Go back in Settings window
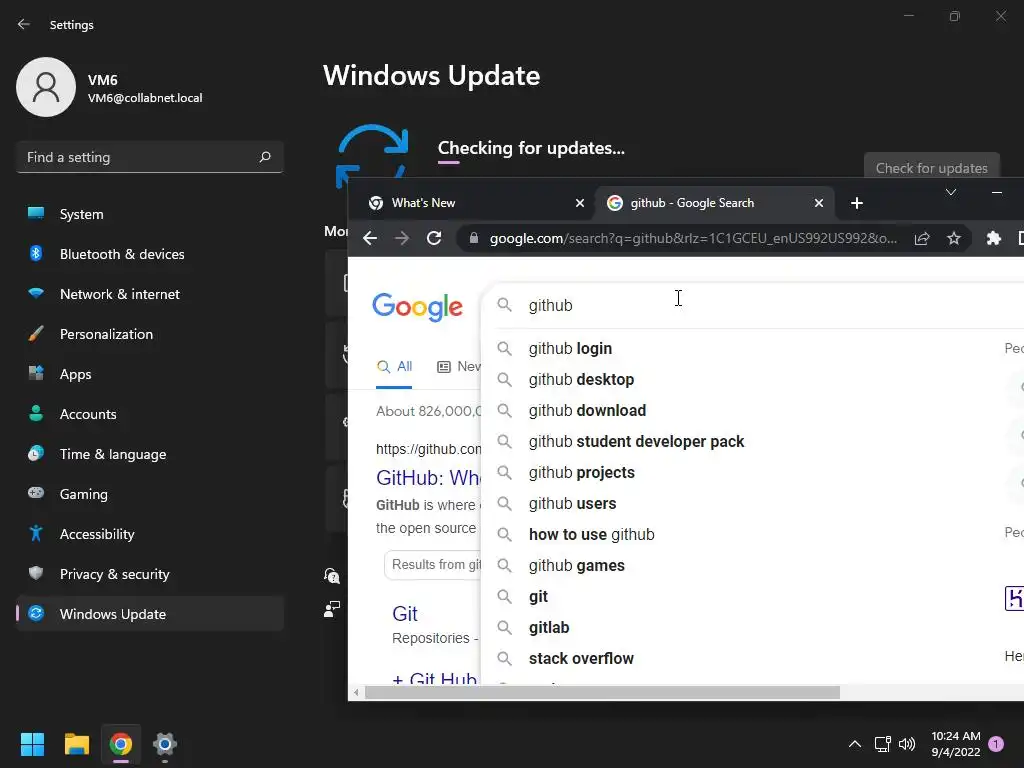The image size is (1024, 768). pos(24,24)
